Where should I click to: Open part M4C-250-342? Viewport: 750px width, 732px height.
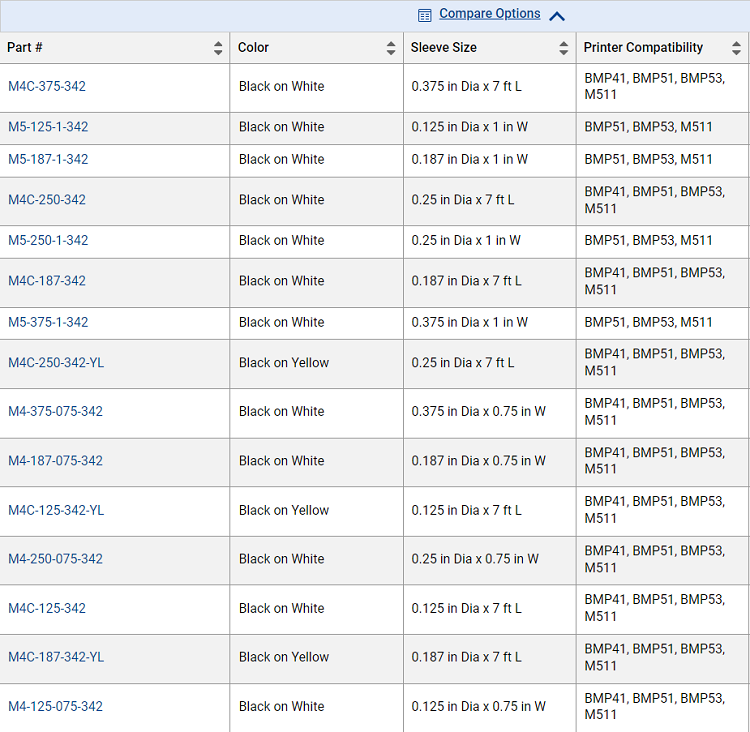(x=47, y=200)
